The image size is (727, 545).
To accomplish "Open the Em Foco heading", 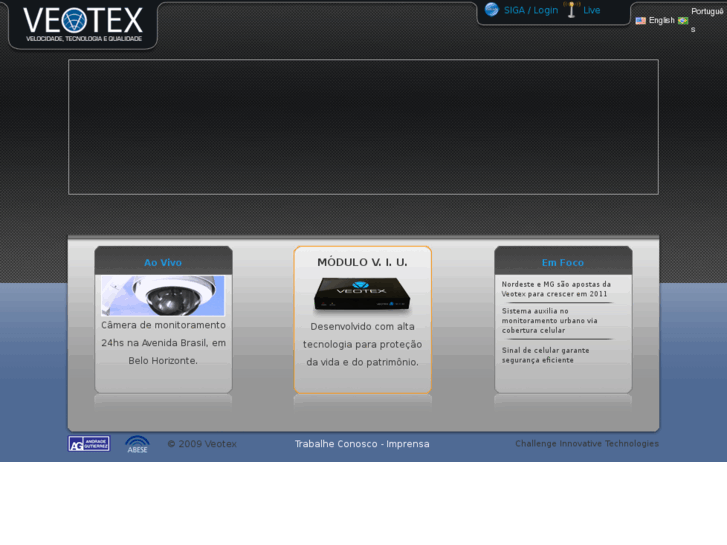I will click(x=562, y=263).
